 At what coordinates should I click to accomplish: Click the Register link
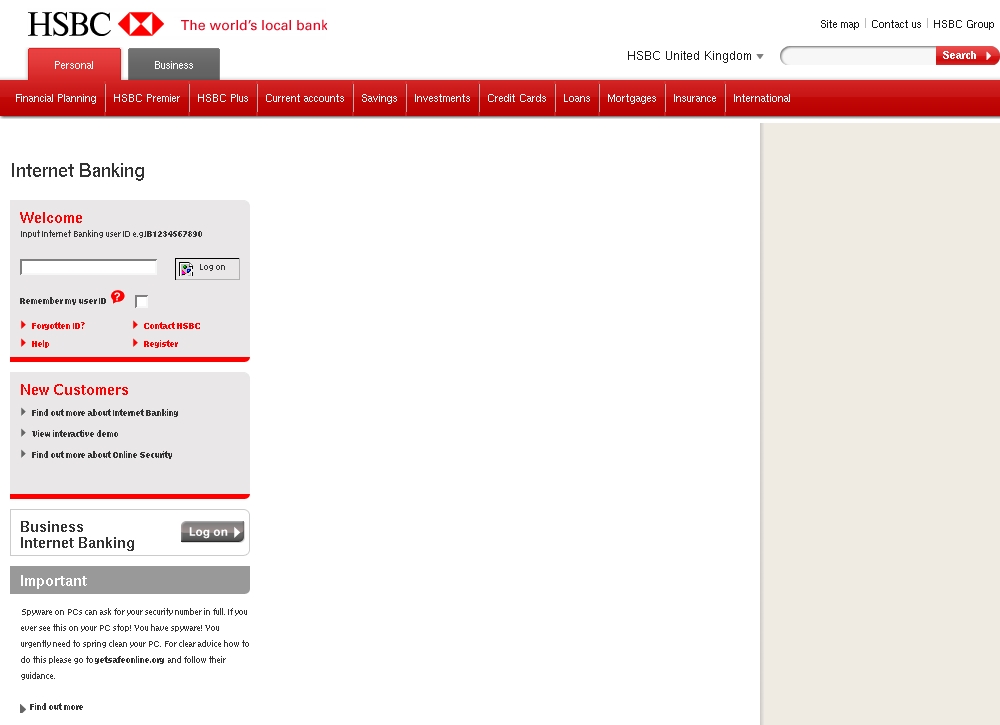161,344
